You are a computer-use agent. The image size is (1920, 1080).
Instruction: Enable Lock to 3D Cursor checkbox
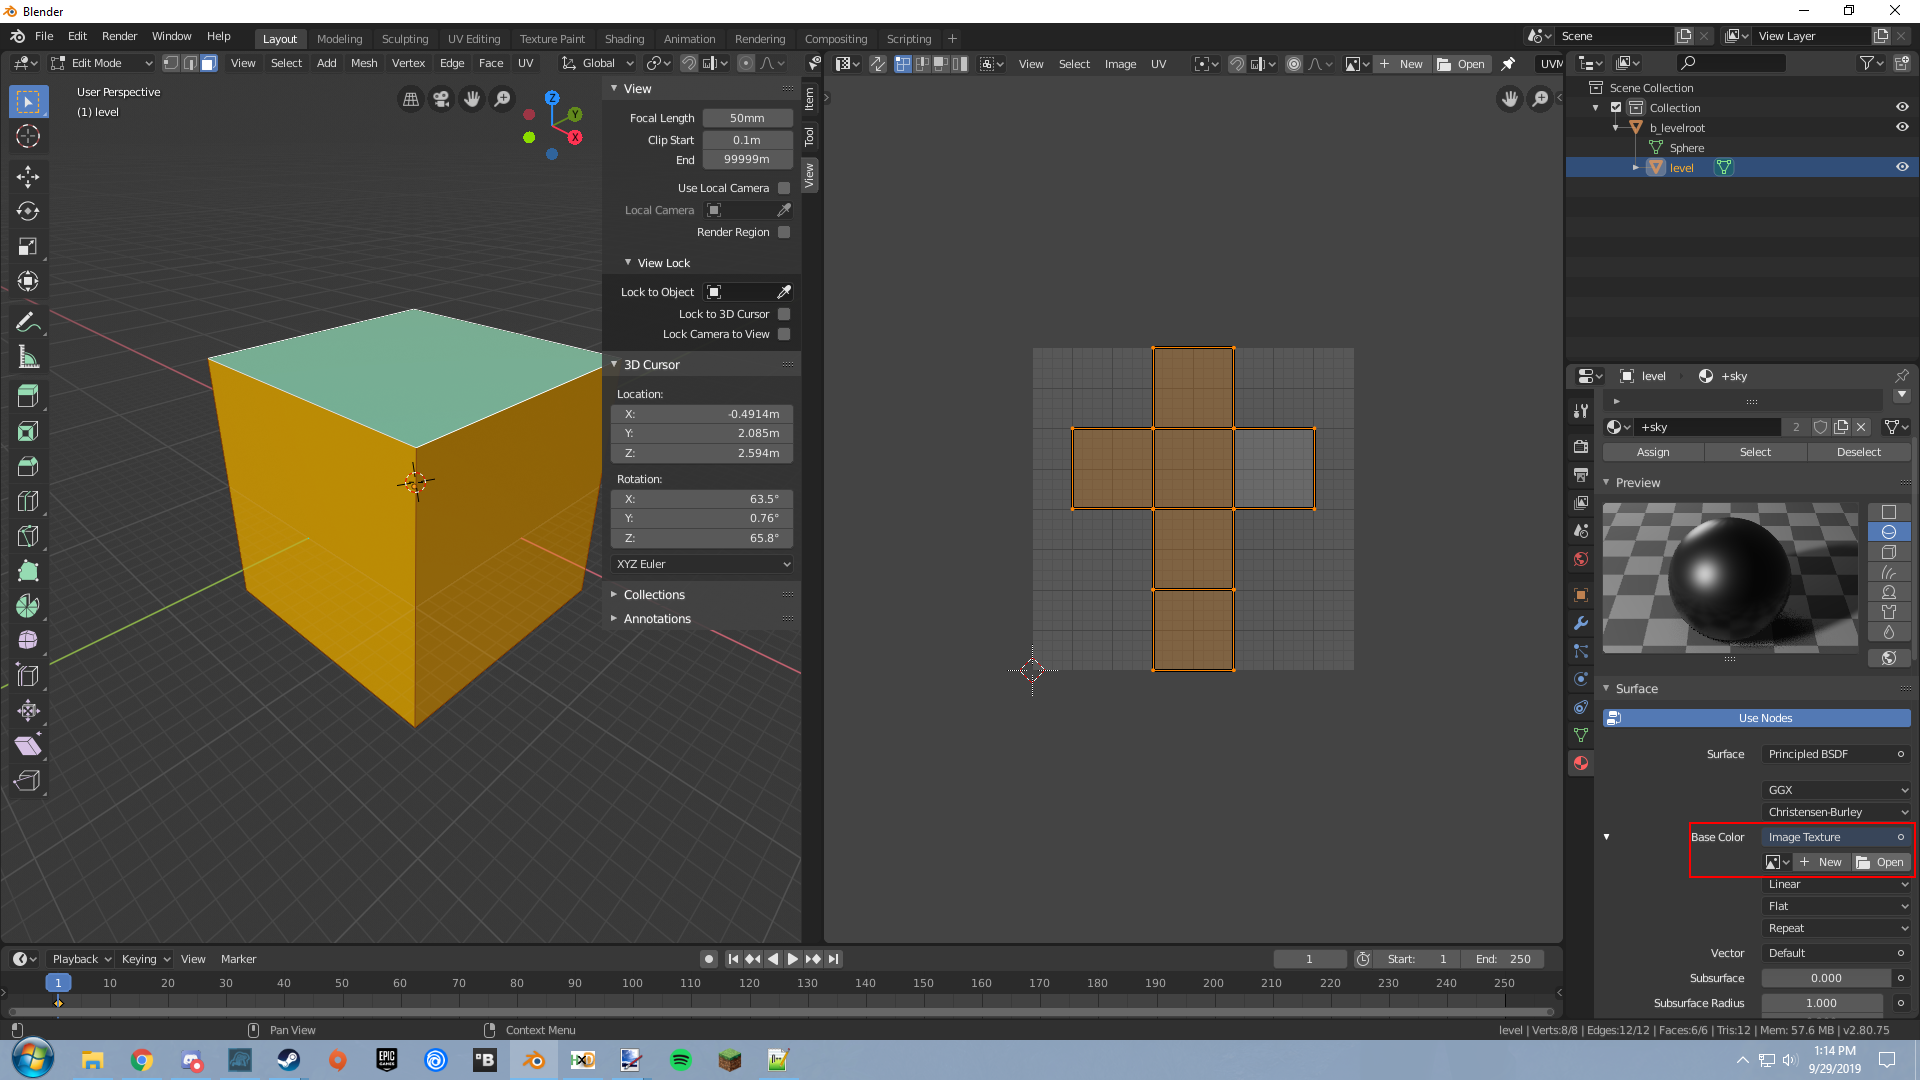point(784,314)
